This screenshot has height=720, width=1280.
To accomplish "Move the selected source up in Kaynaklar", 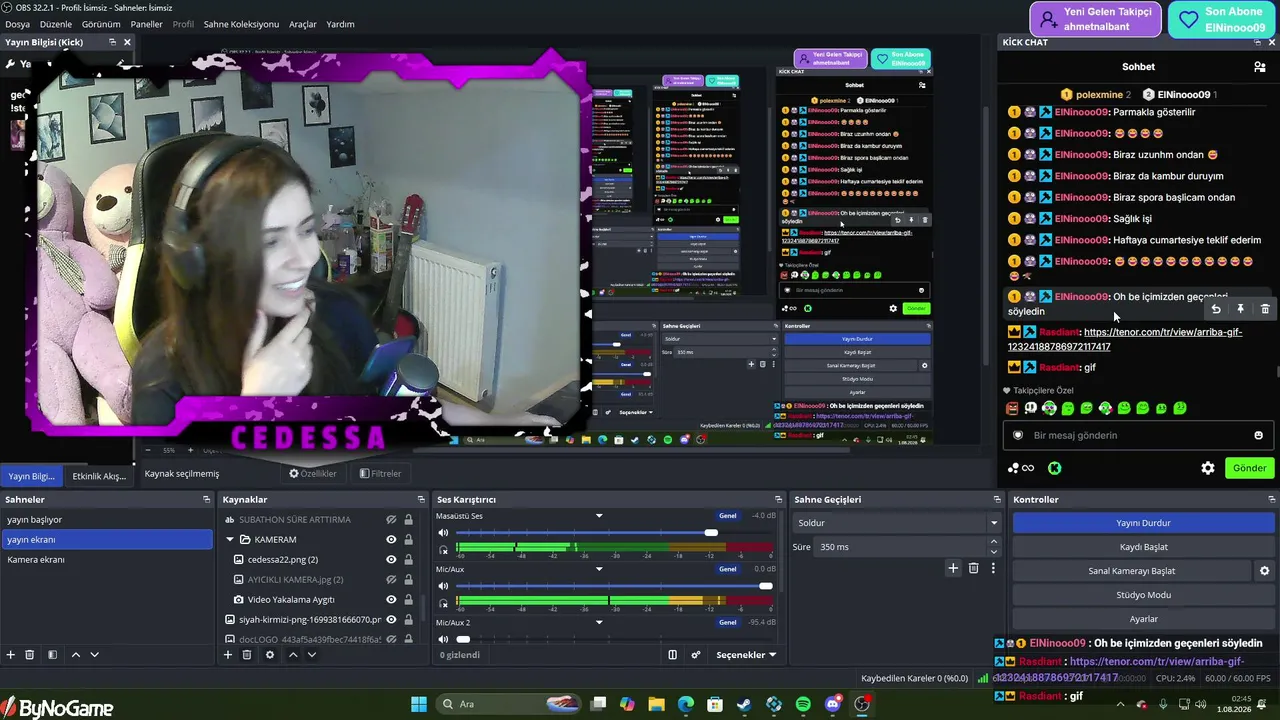I will pyautogui.click(x=293, y=655).
